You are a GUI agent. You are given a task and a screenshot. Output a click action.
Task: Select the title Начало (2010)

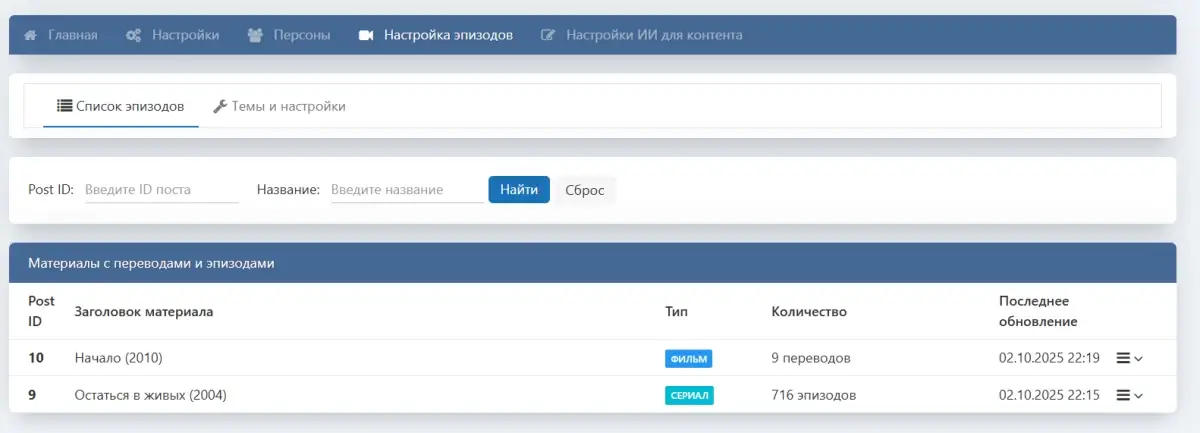click(118, 358)
